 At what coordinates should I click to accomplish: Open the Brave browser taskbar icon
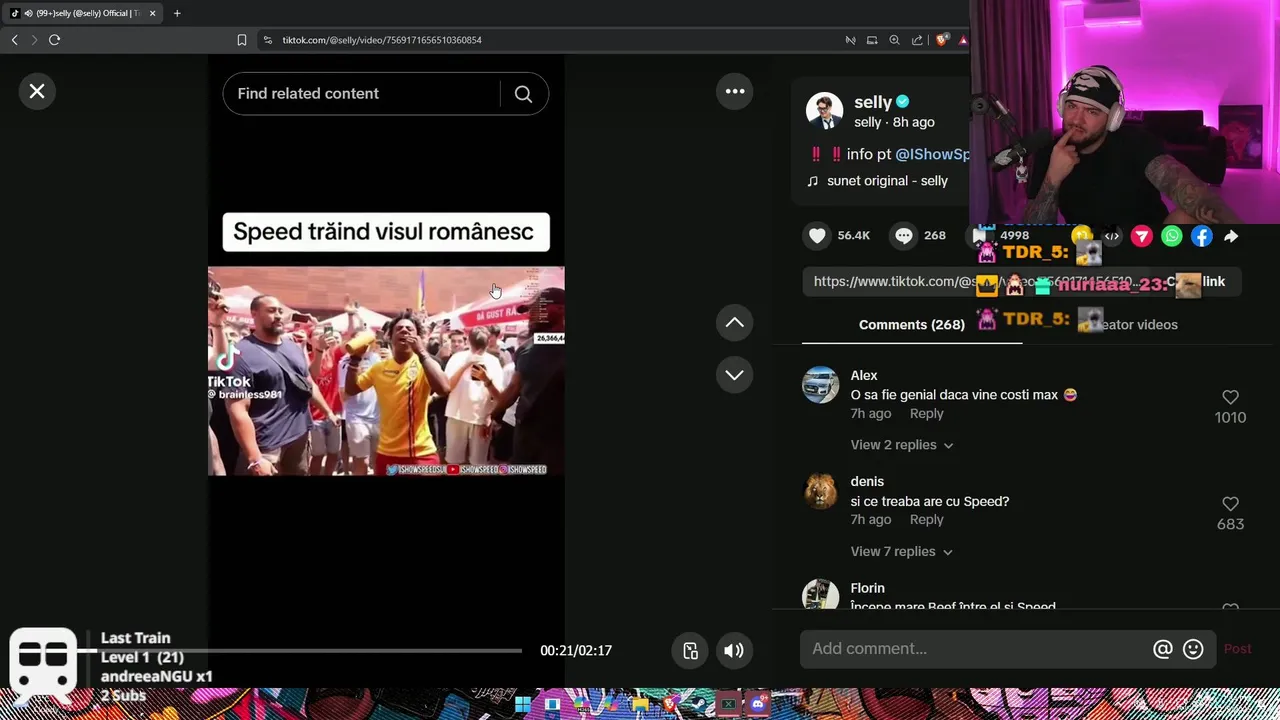coord(669,705)
